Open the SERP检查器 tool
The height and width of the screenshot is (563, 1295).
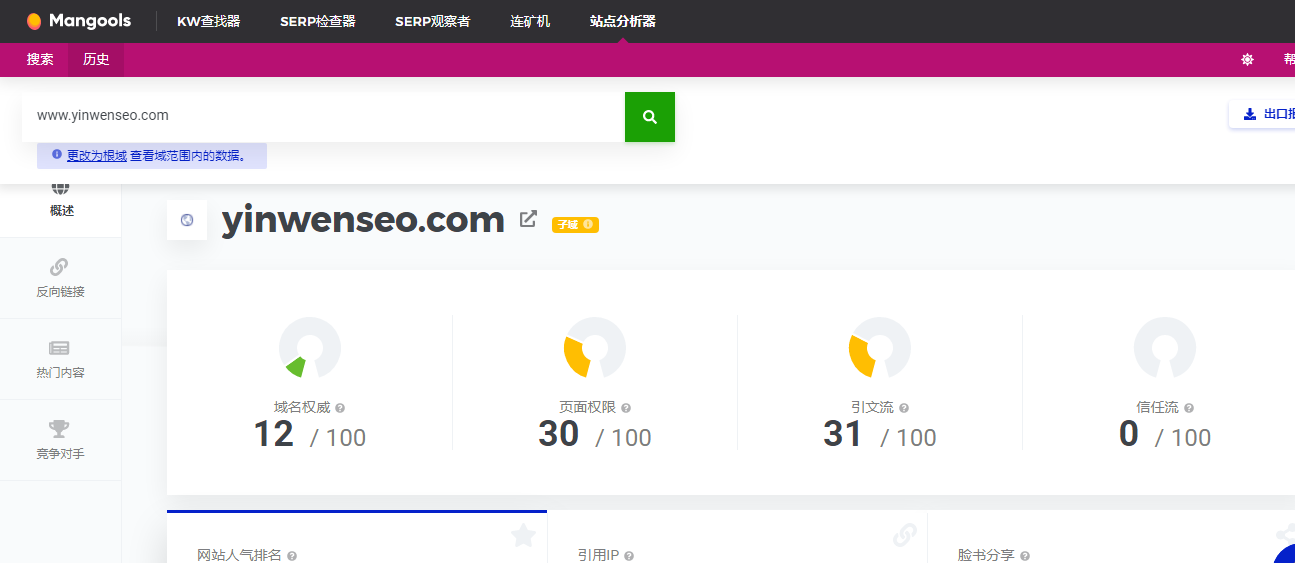[318, 21]
